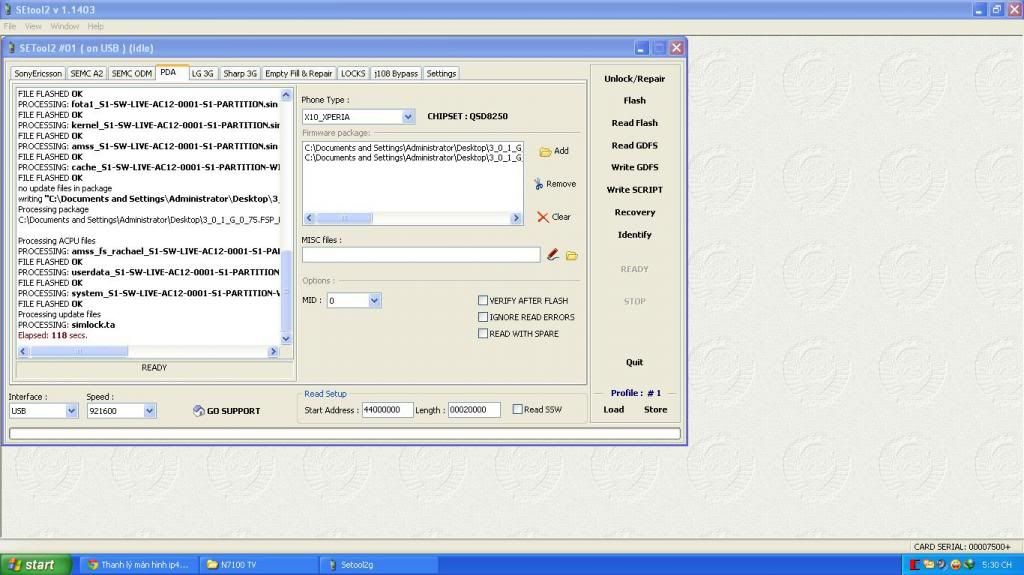Open the LOCKS tab
The height and width of the screenshot is (575, 1024).
click(x=353, y=74)
